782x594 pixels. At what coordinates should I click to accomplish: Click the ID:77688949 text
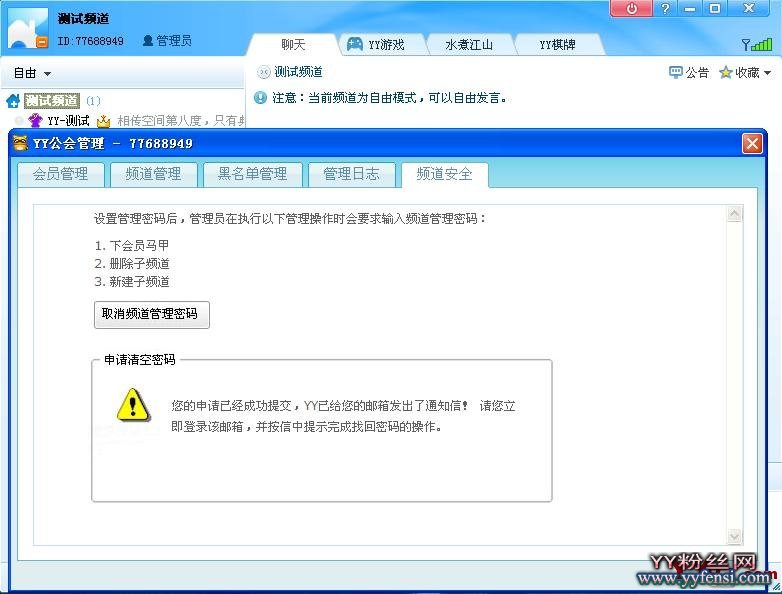(90, 41)
